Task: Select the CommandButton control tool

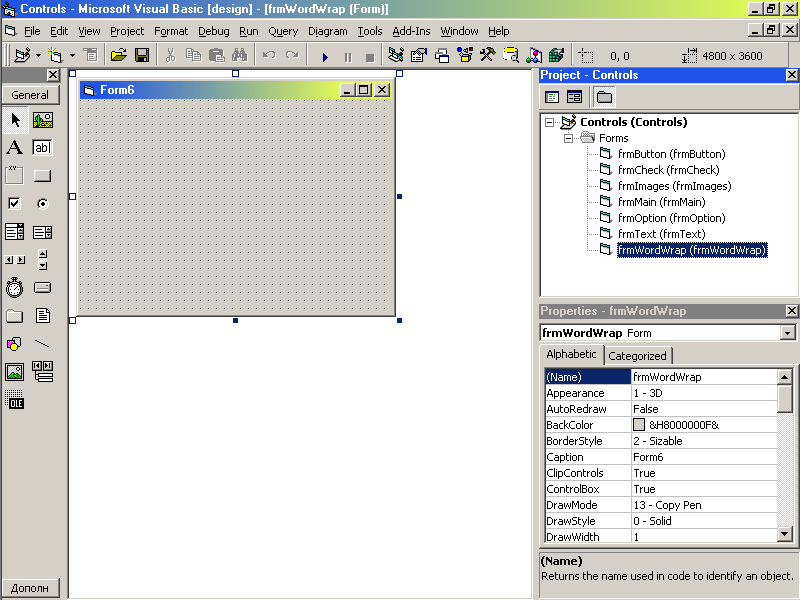Action: [x=43, y=176]
